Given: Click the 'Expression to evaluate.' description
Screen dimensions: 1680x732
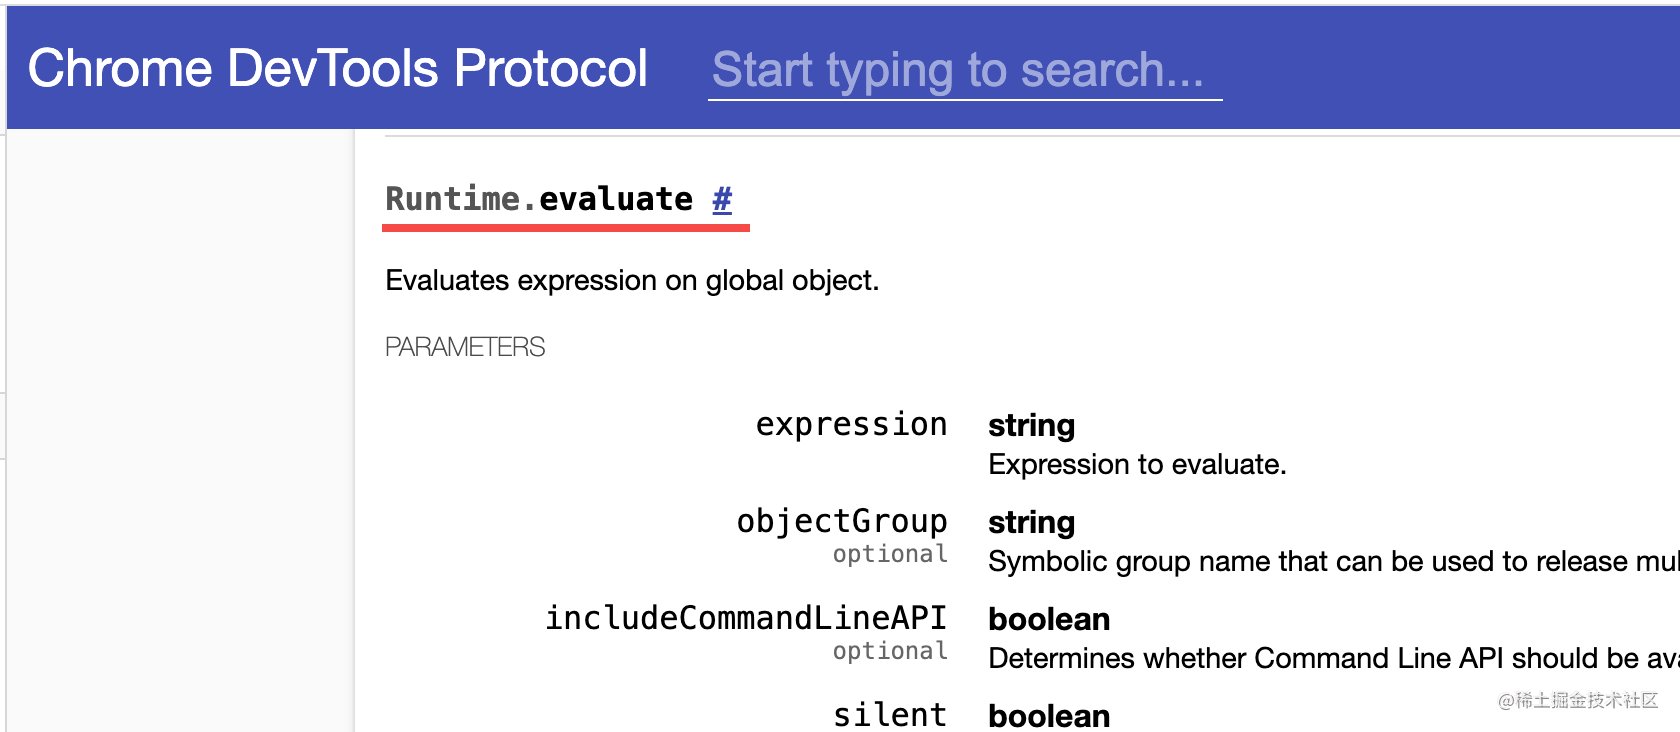Looking at the screenshot, I should point(1137,465).
